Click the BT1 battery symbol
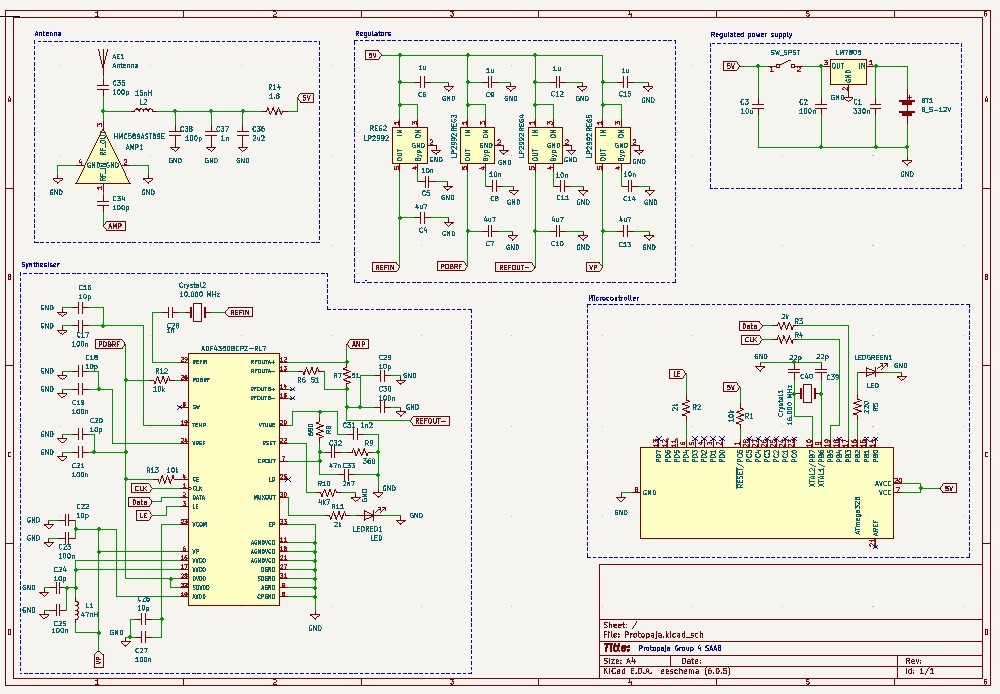This screenshot has height=694, width=1000. click(907, 107)
